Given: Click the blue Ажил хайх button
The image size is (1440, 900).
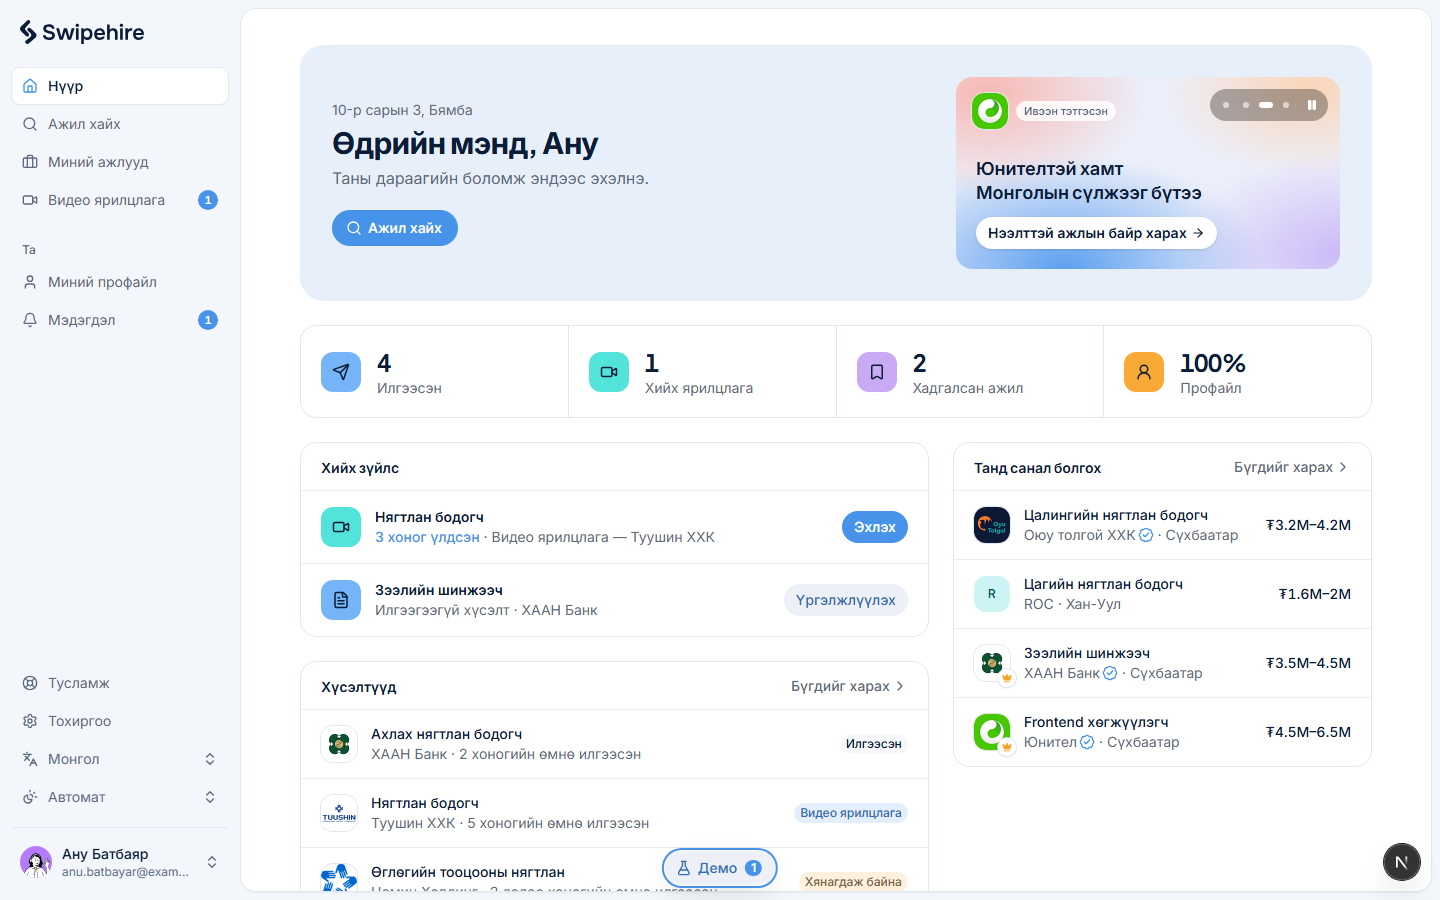Looking at the screenshot, I should pos(395,228).
